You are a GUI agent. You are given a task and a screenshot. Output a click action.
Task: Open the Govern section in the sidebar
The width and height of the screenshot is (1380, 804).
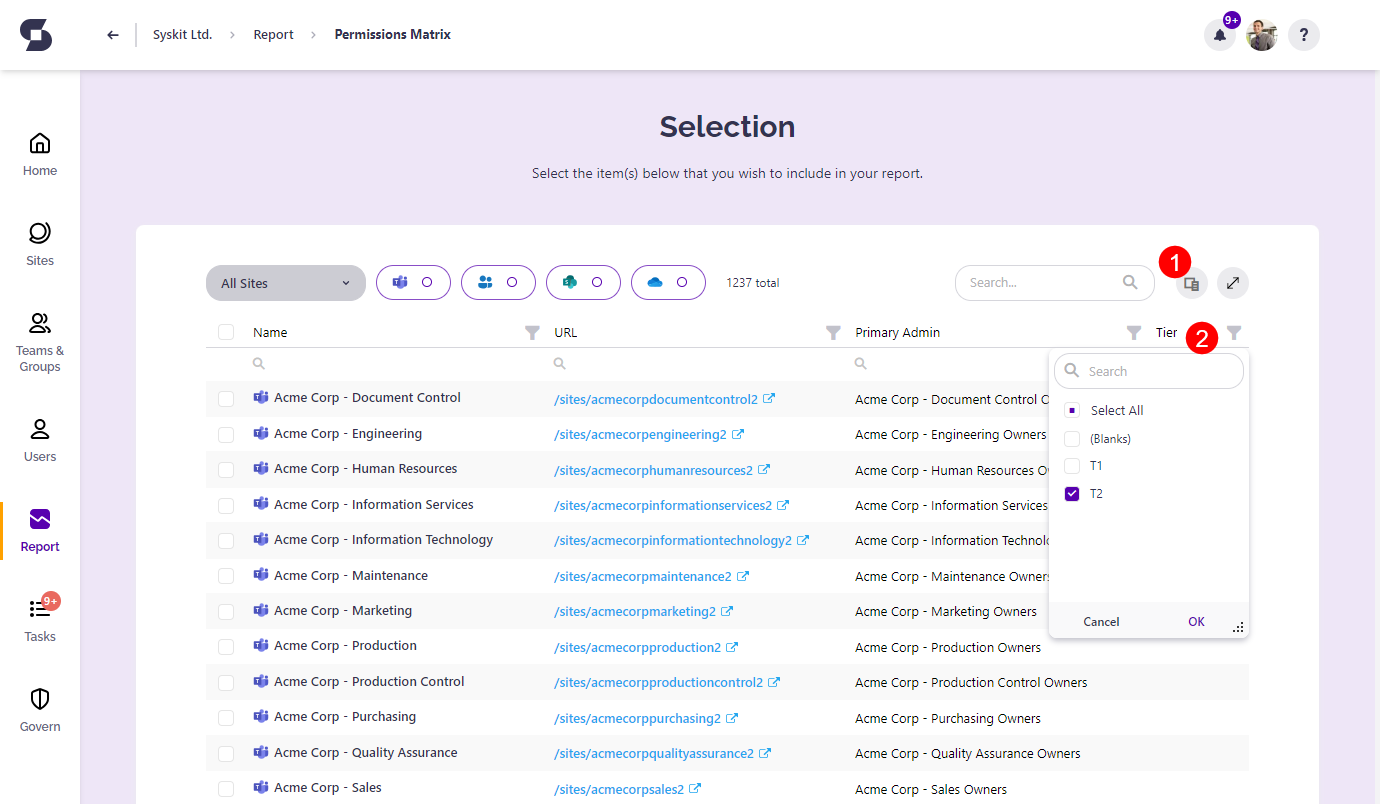(39, 708)
